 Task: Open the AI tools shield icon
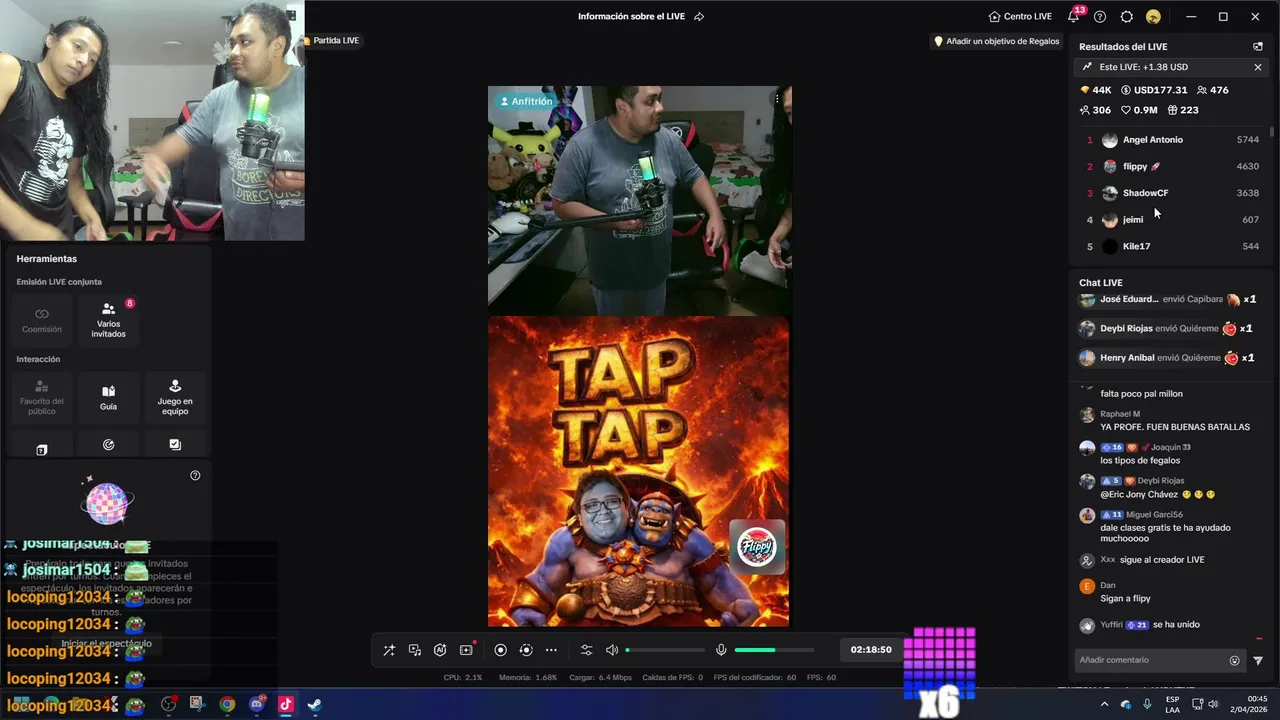[440, 650]
